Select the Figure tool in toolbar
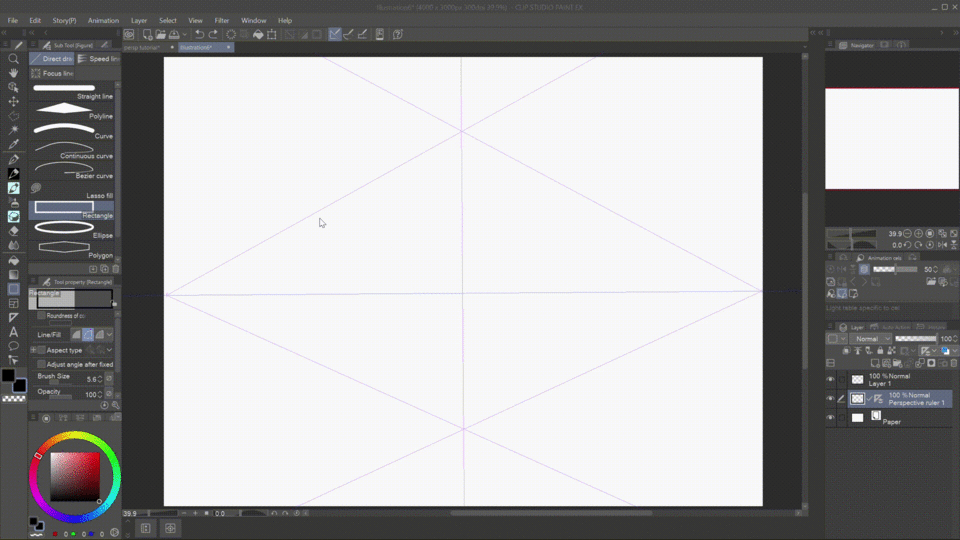Screen dimensions: 960x540 [x=13, y=289]
